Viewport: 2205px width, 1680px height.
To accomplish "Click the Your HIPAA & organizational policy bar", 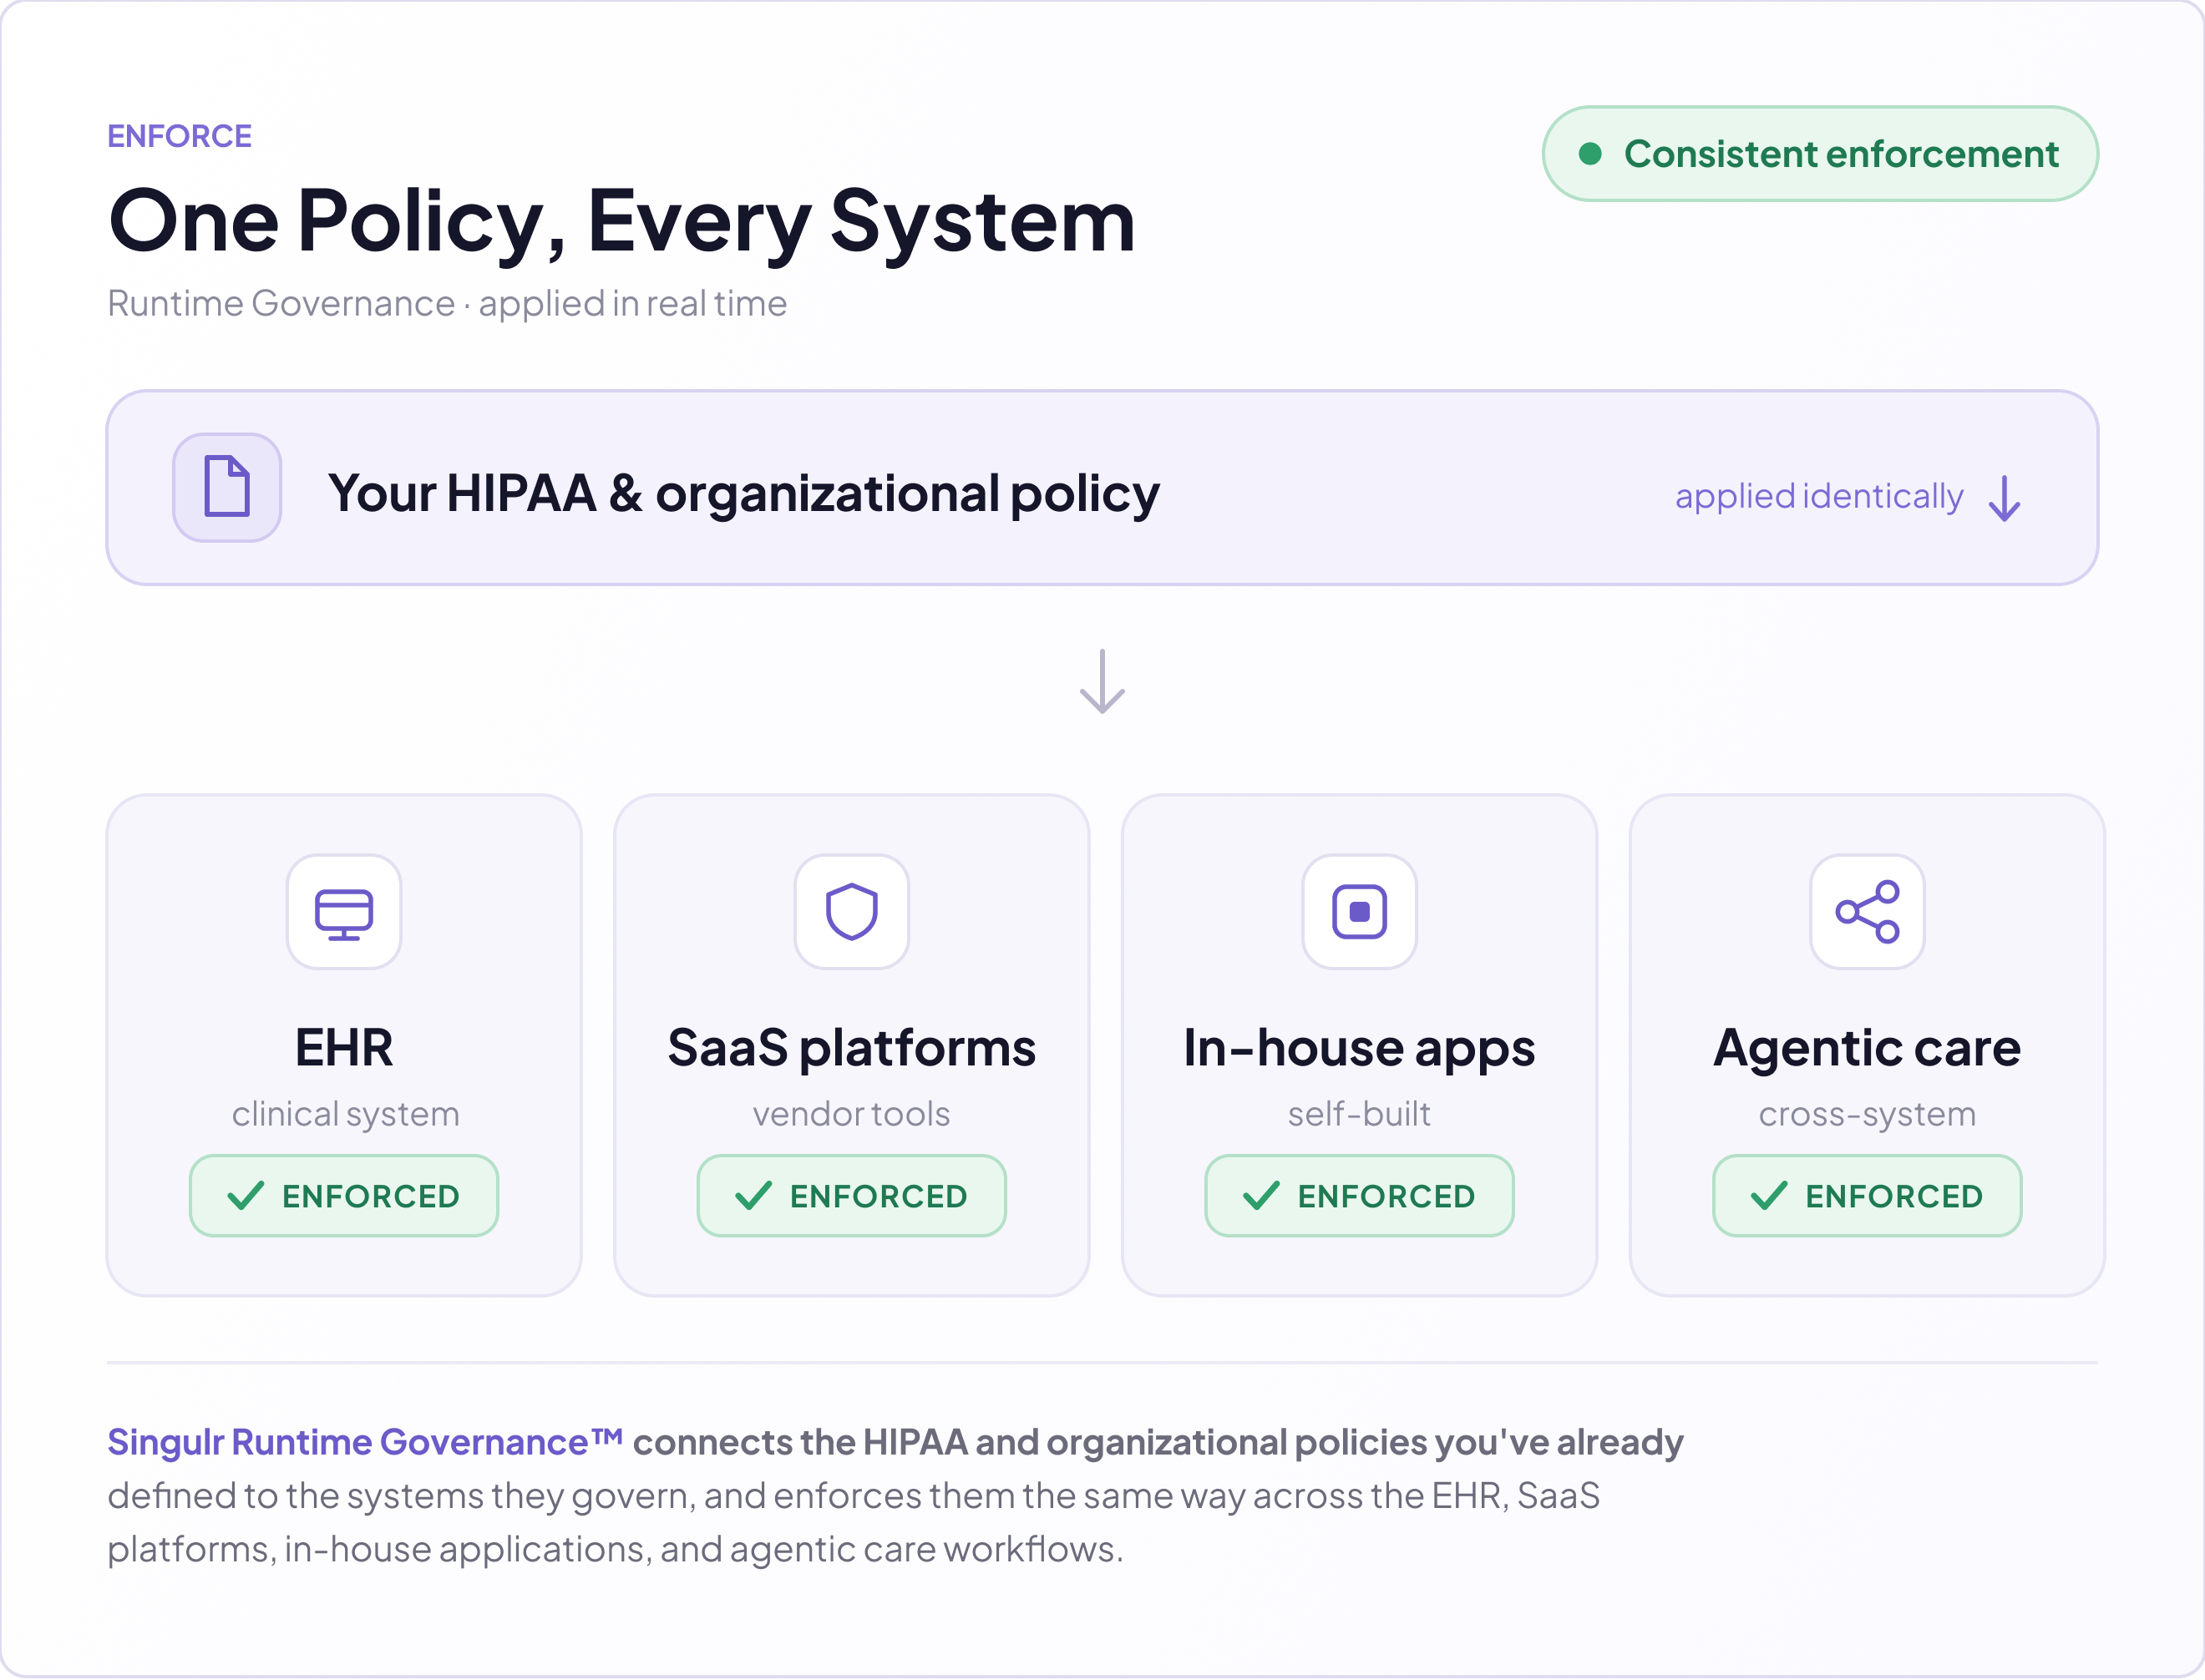I will point(1102,488).
